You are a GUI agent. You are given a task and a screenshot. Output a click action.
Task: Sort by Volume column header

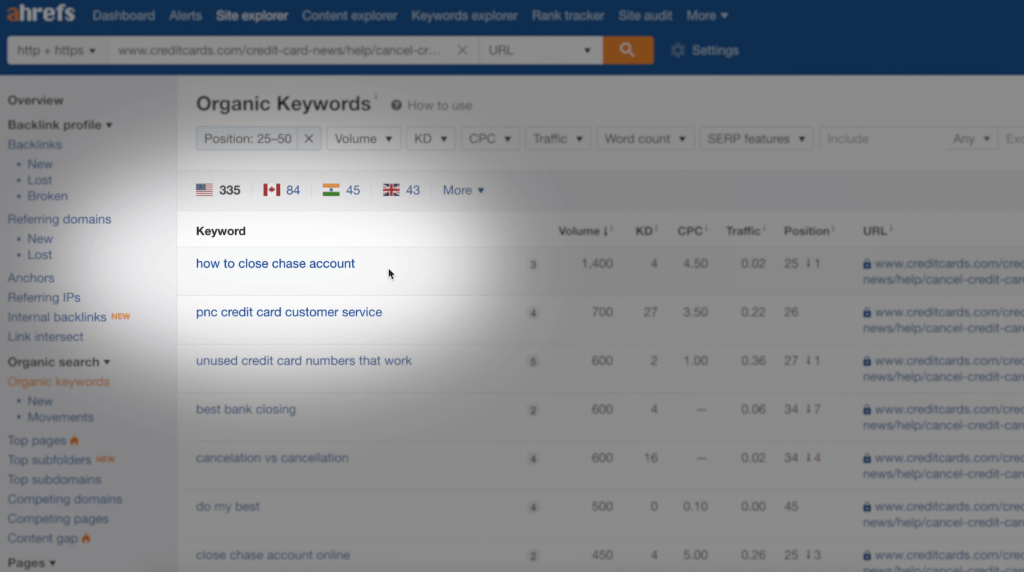point(583,231)
